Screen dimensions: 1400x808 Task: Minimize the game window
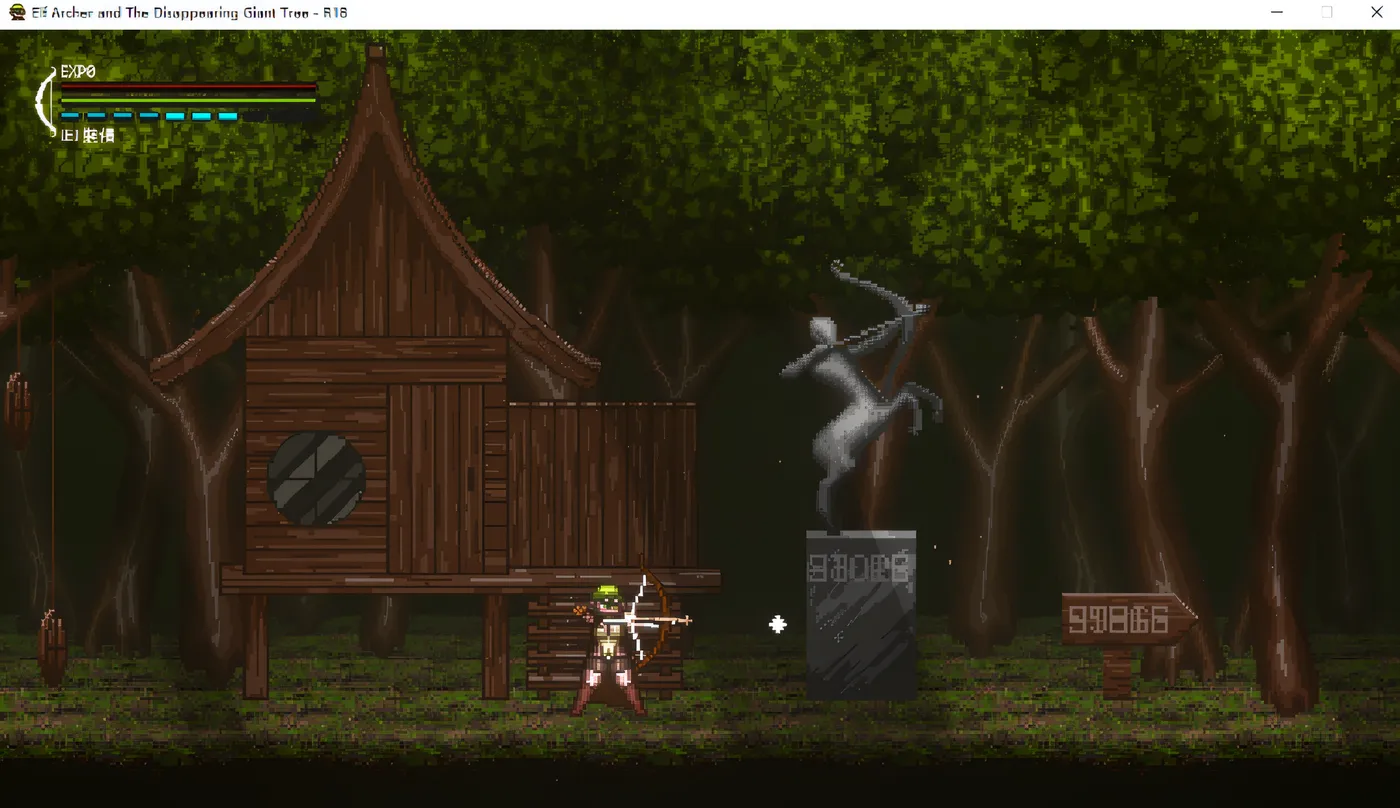click(1277, 13)
